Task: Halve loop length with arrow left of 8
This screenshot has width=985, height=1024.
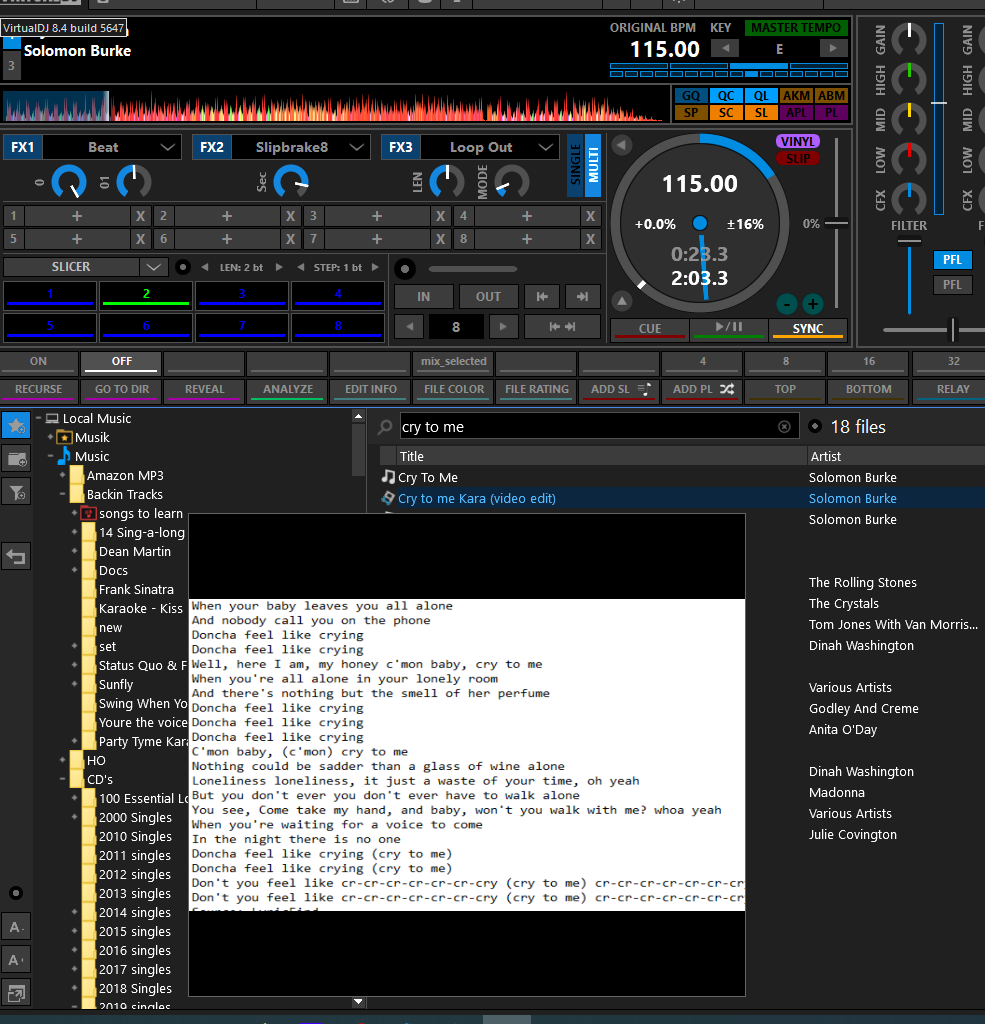Action: tap(410, 327)
